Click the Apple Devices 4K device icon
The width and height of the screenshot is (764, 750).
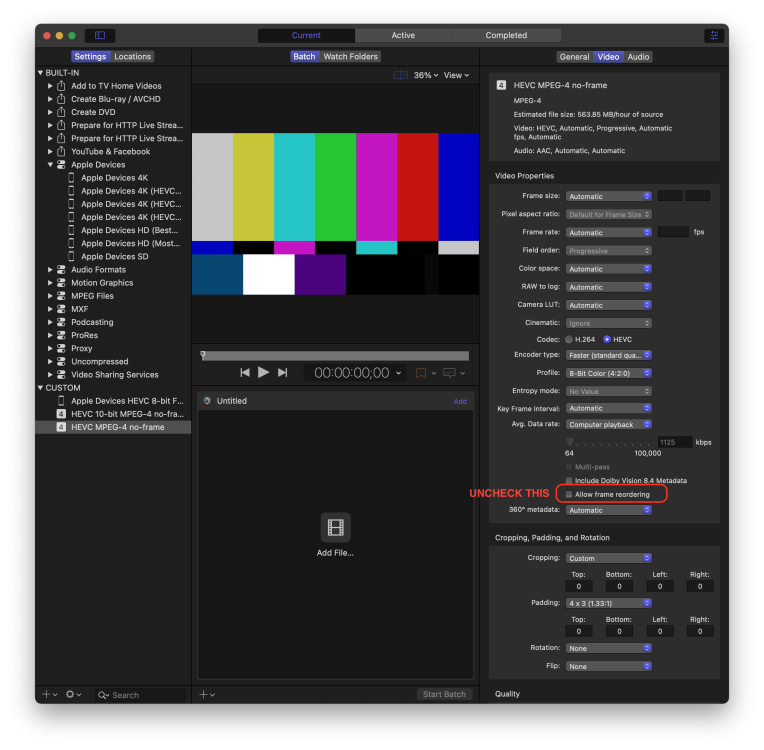tap(71, 178)
